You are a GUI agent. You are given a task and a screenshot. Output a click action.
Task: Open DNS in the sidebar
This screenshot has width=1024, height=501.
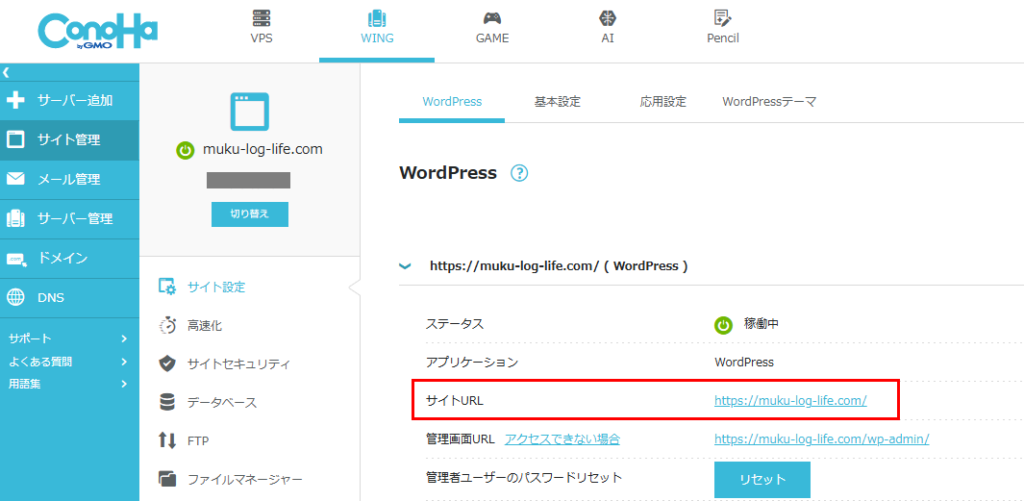[x=69, y=298]
